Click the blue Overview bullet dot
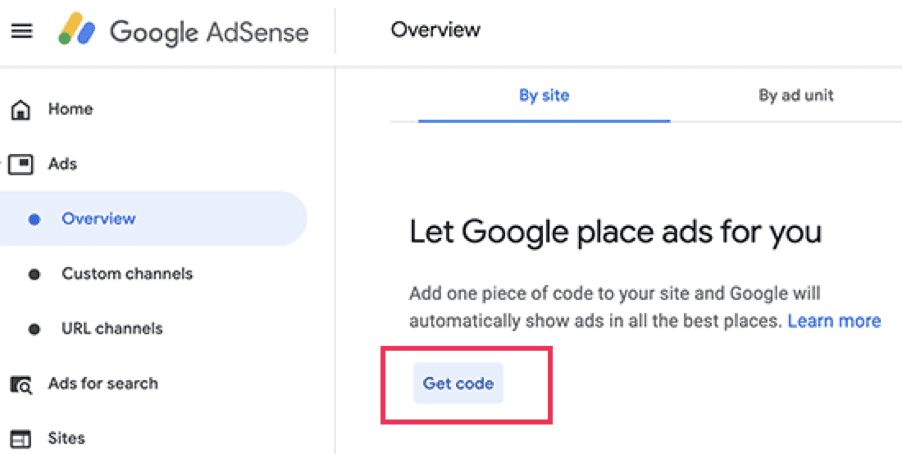902x454 pixels. [x=35, y=219]
